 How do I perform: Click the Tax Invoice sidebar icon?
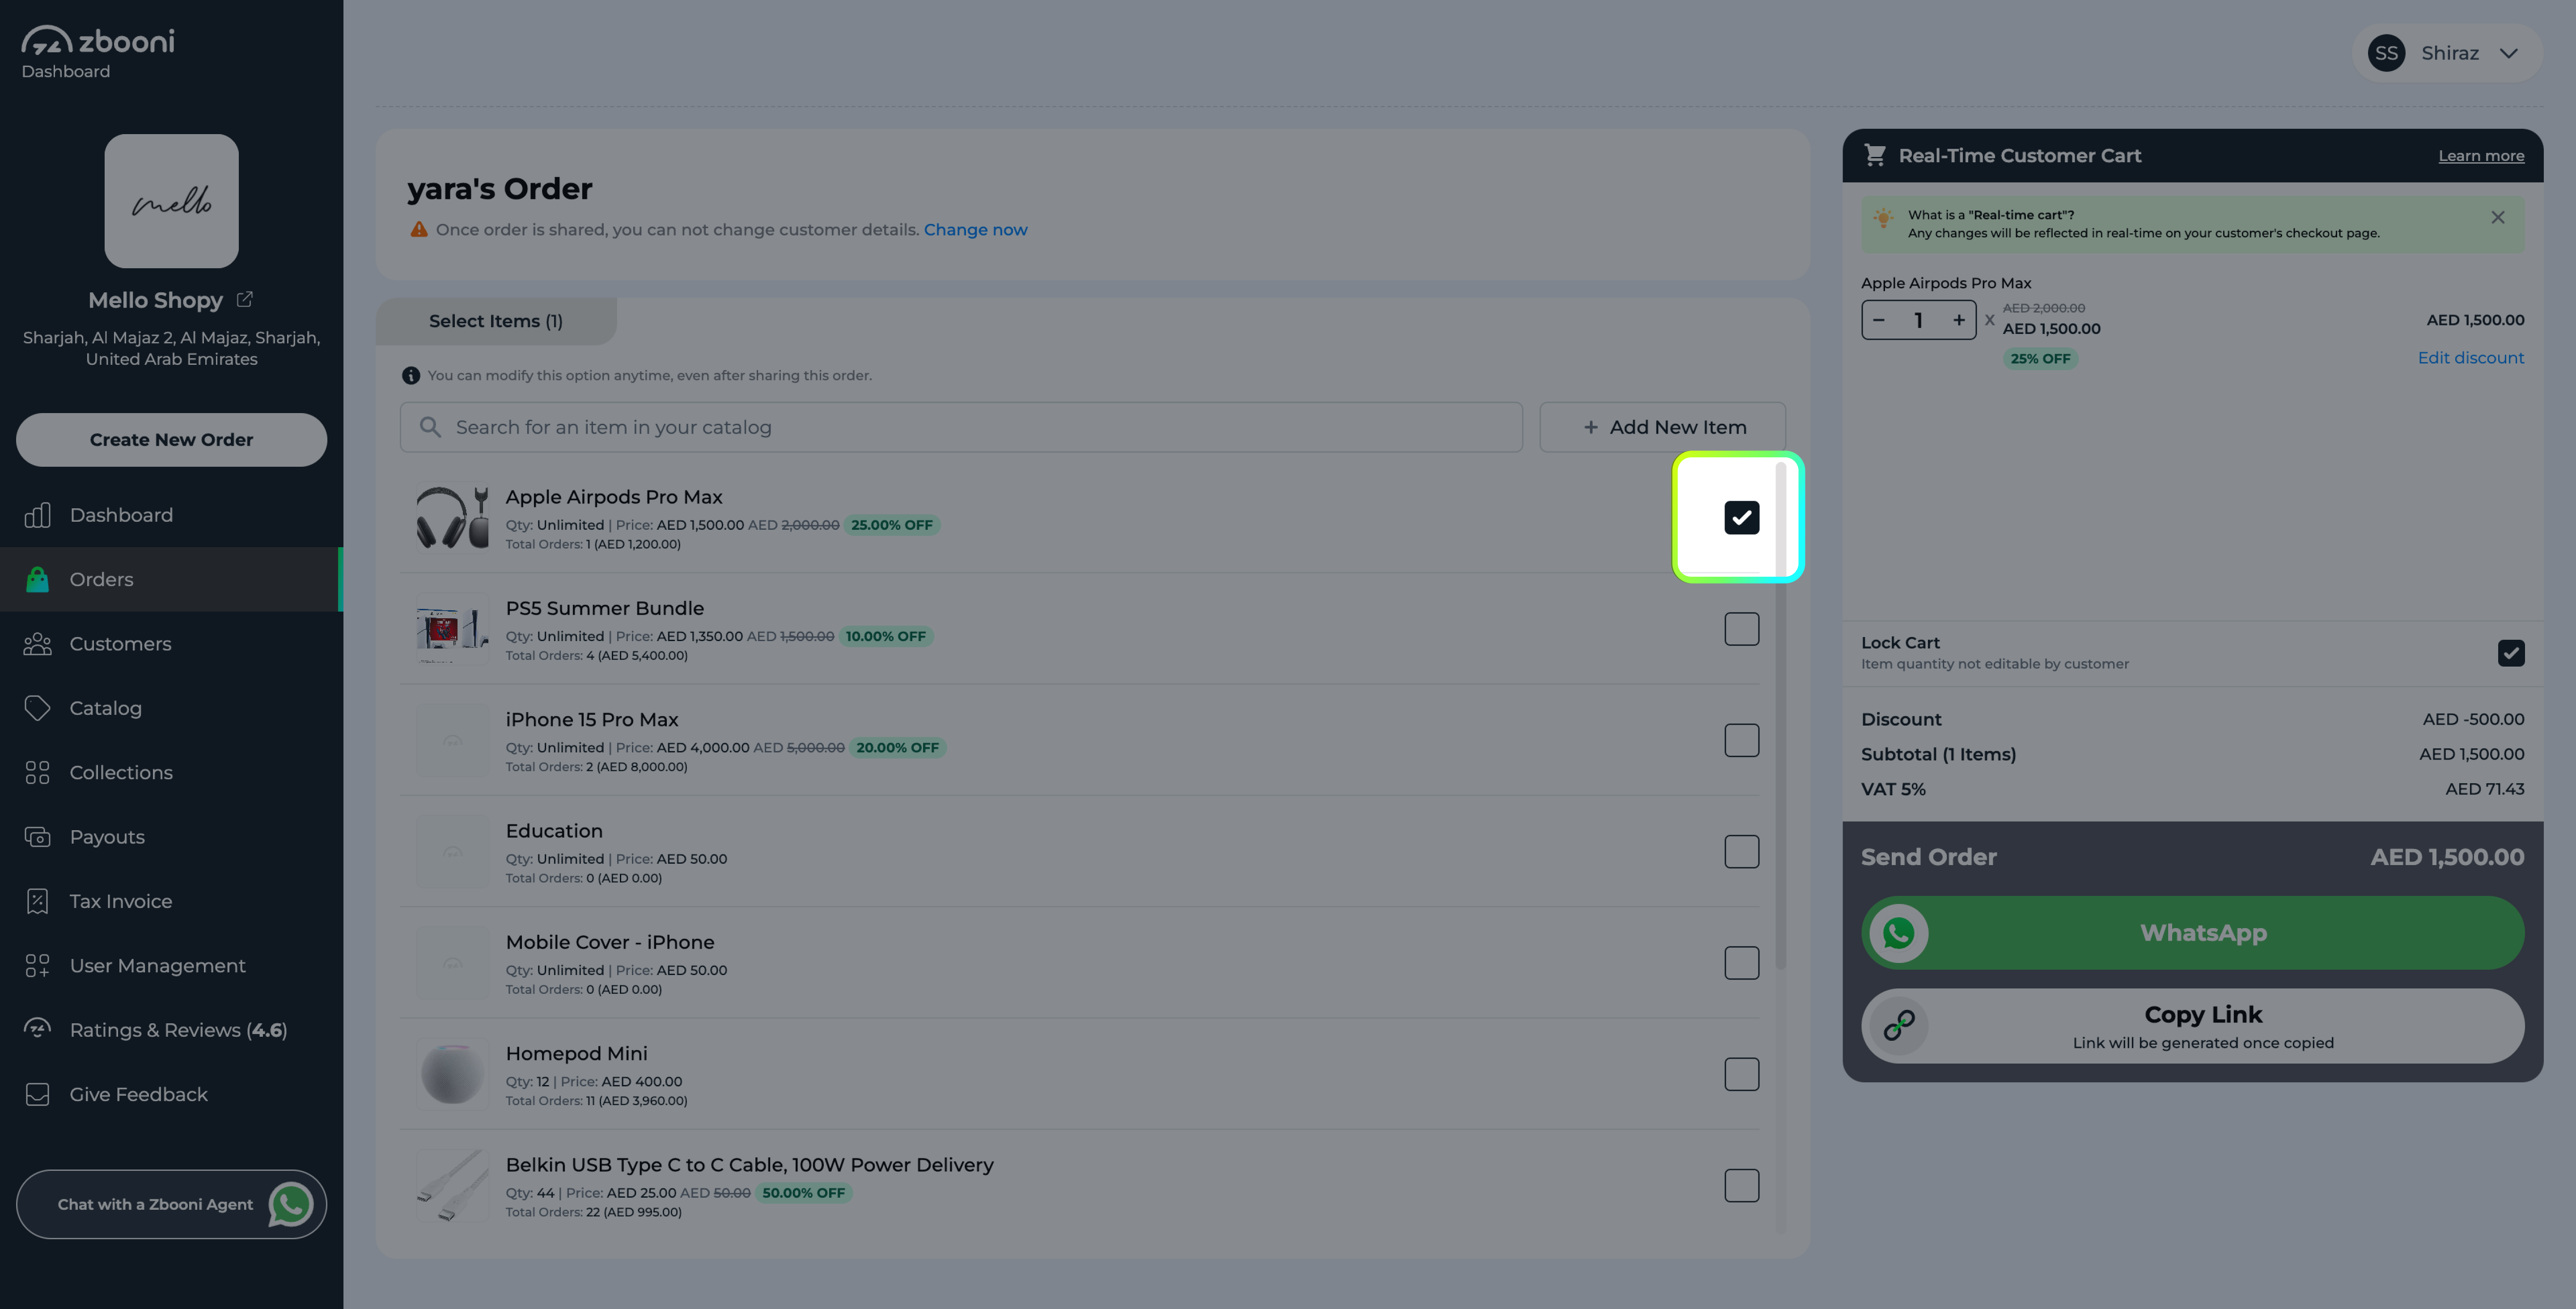37,901
